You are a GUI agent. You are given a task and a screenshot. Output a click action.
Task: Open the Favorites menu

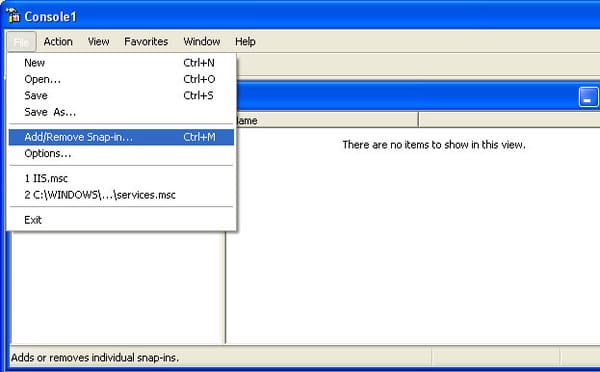(146, 42)
